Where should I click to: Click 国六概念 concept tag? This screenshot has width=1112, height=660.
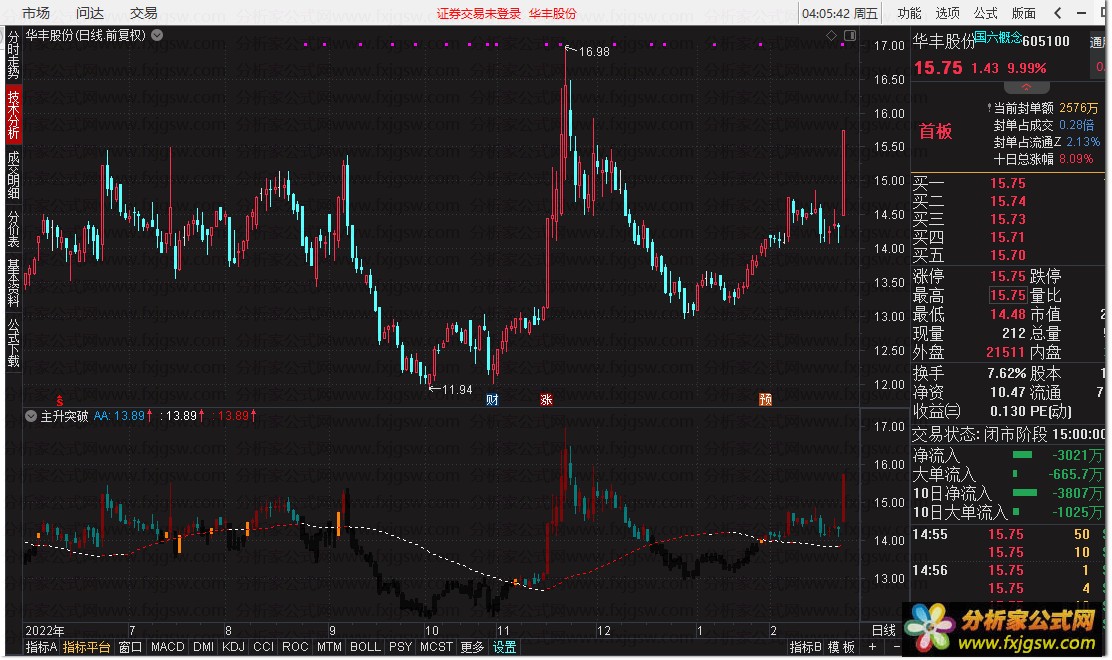tap(999, 37)
